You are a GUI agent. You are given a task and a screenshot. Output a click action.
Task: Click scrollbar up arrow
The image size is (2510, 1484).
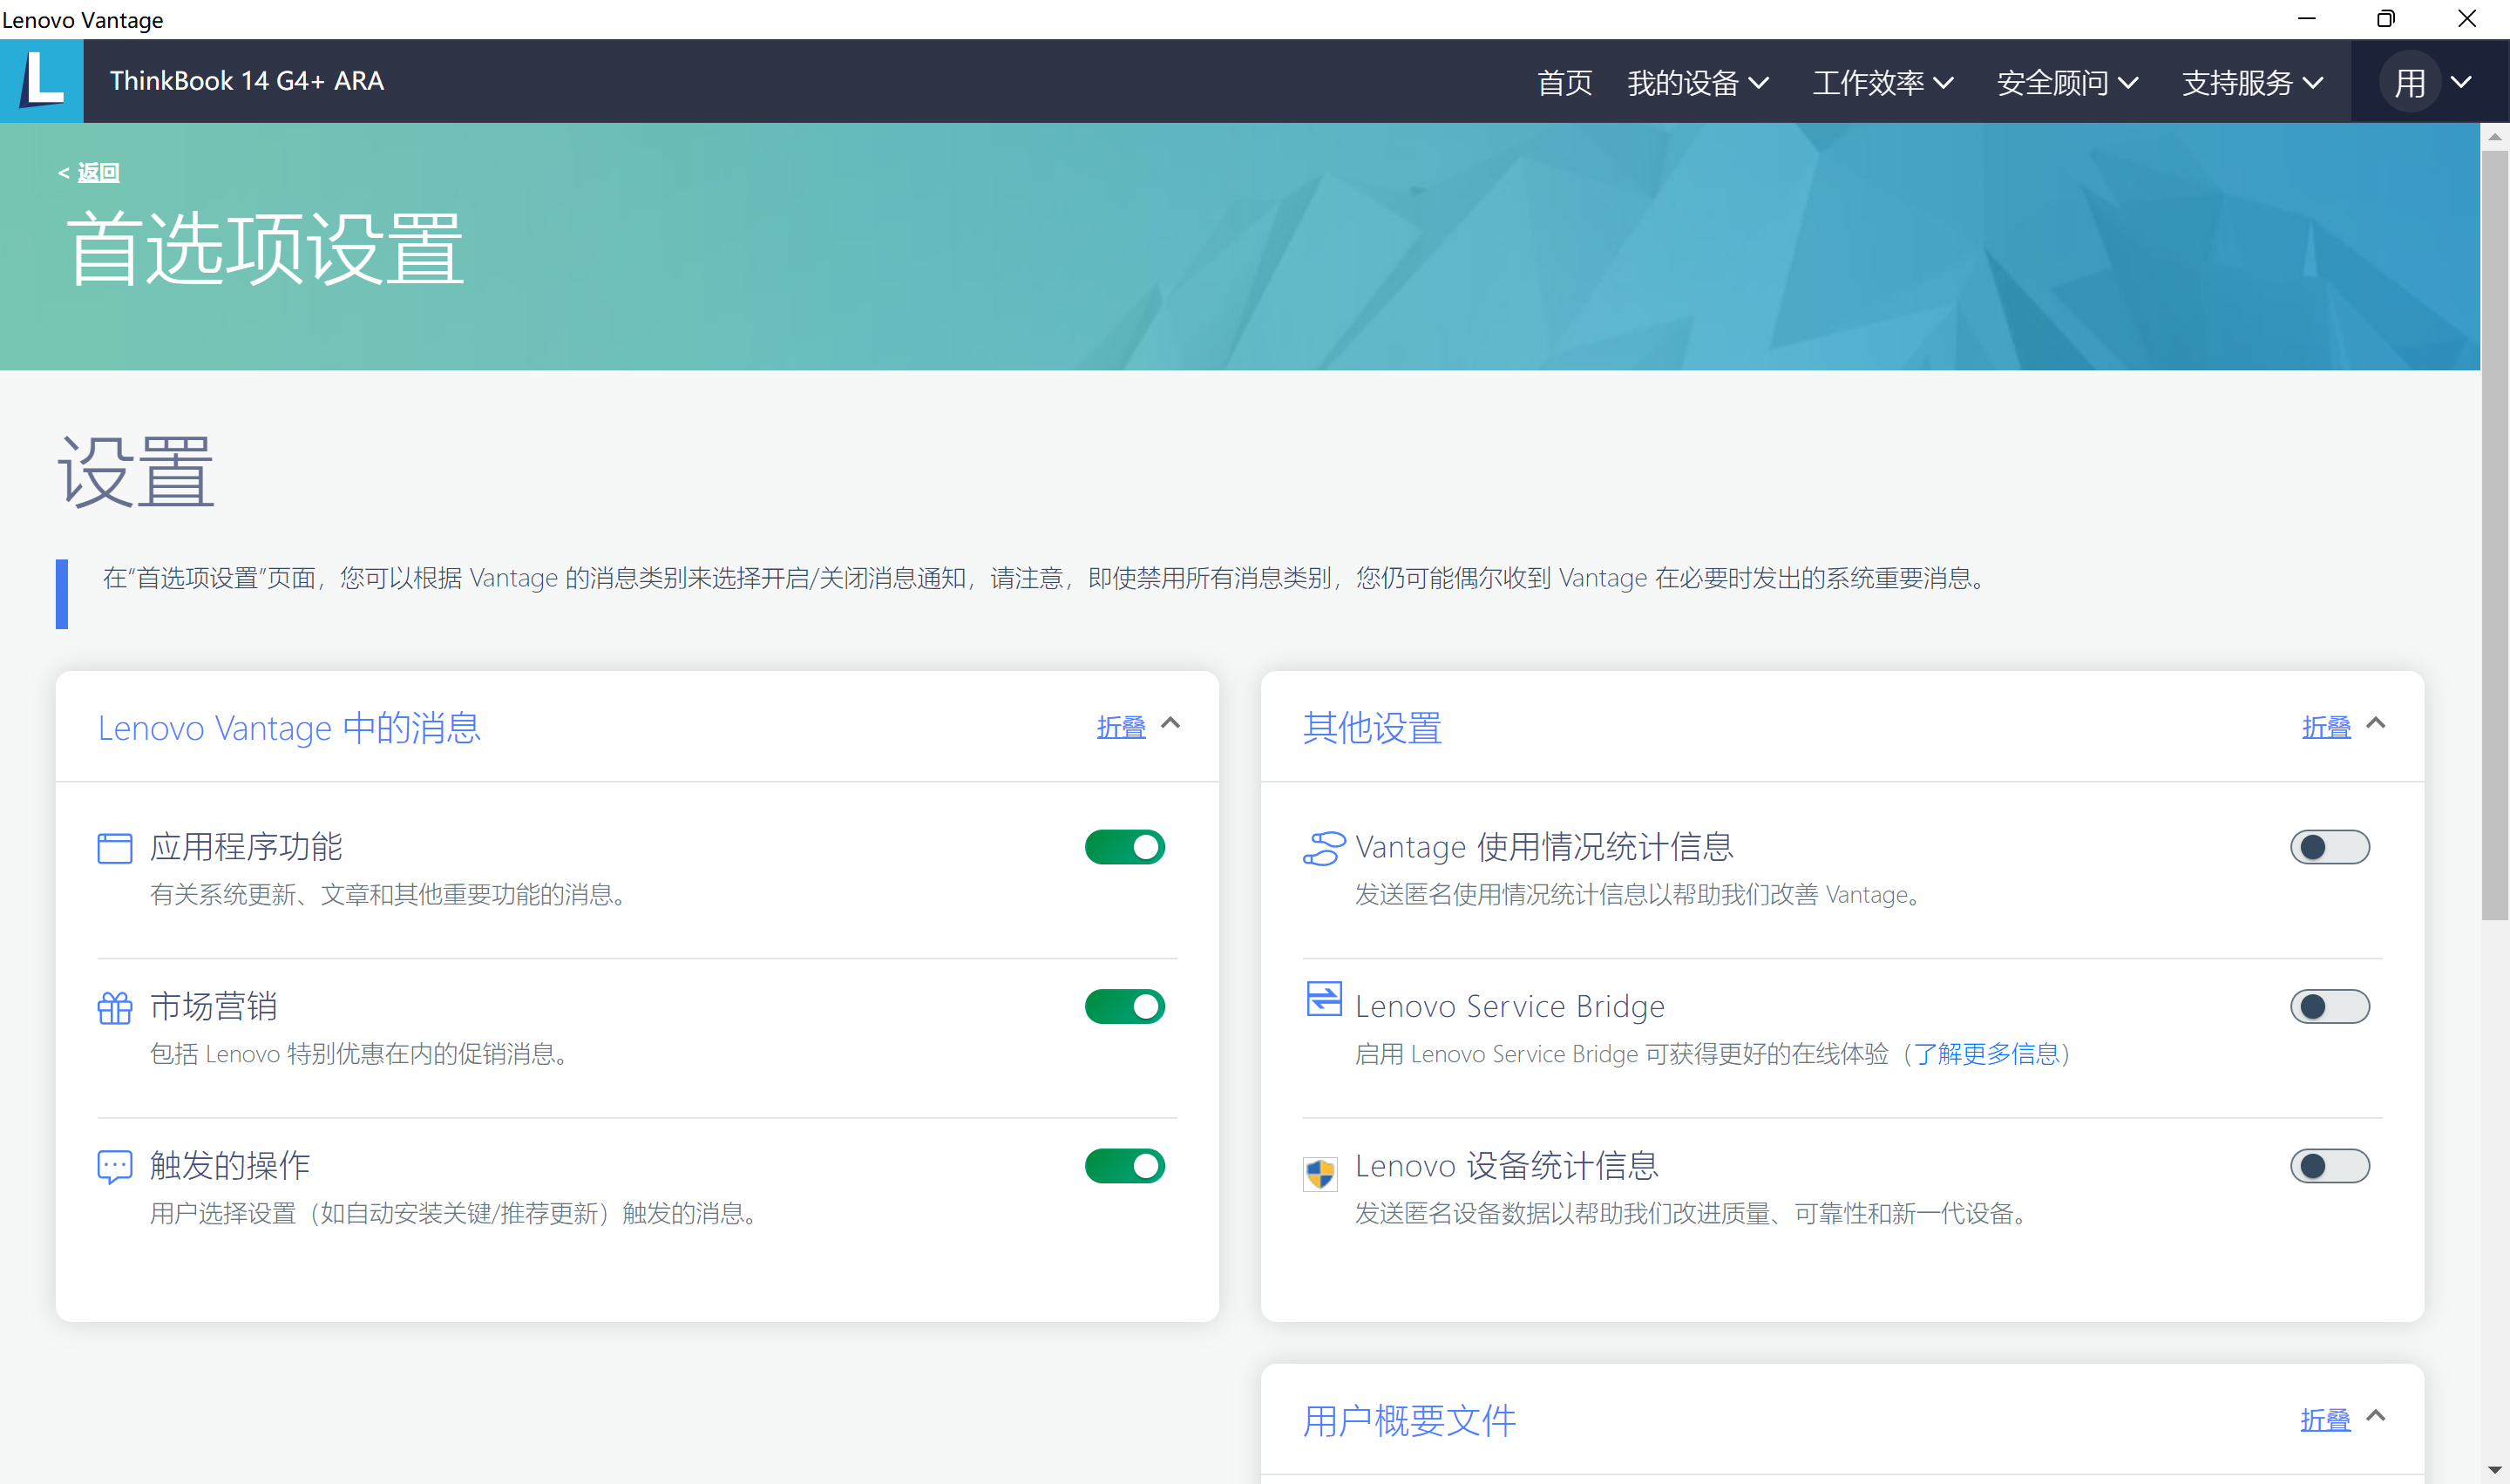point(2495,137)
